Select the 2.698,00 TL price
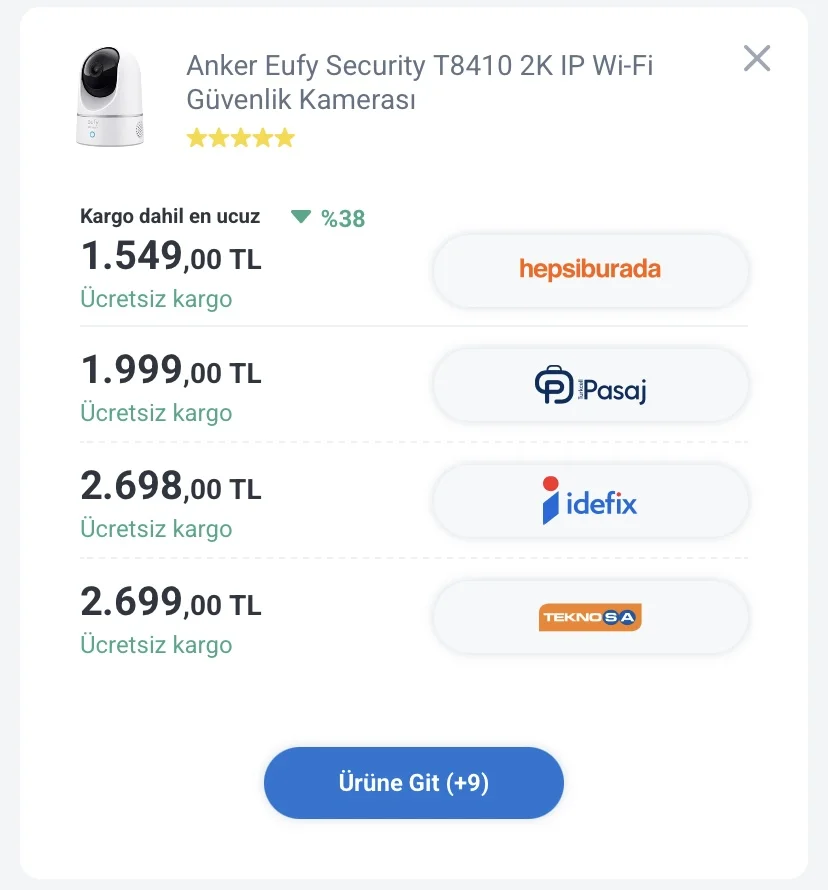 click(170, 488)
